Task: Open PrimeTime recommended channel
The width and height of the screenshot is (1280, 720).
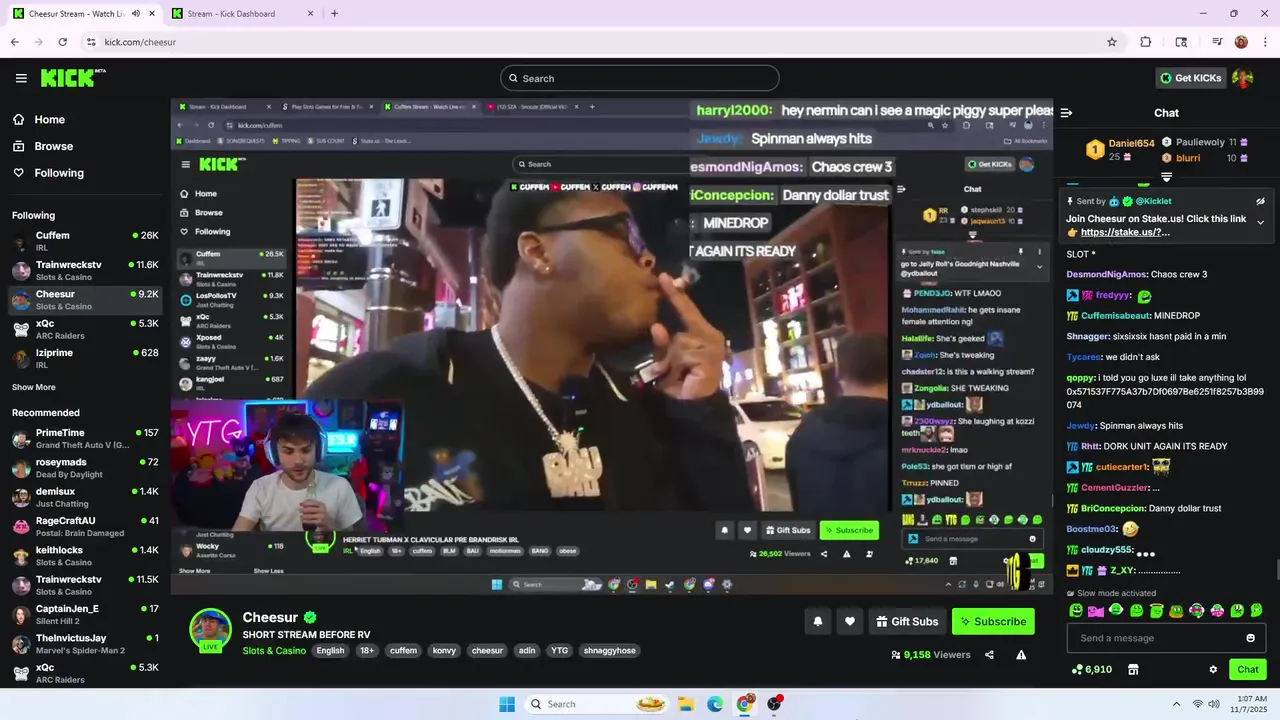Action: (x=85, y=439)
